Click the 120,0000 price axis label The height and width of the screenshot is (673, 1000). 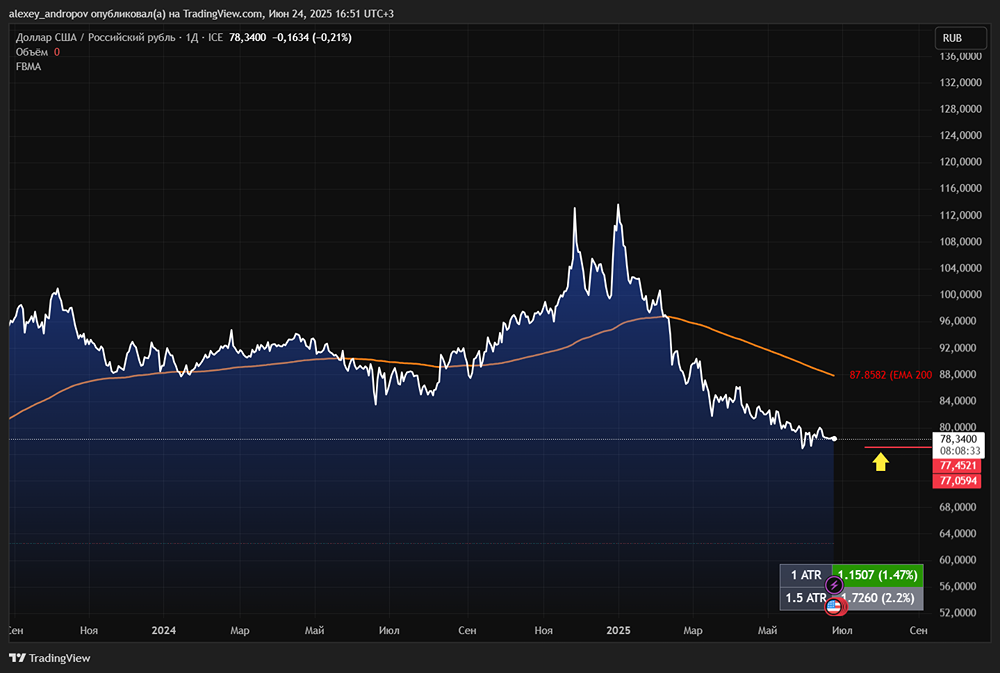tap(960, 162)
